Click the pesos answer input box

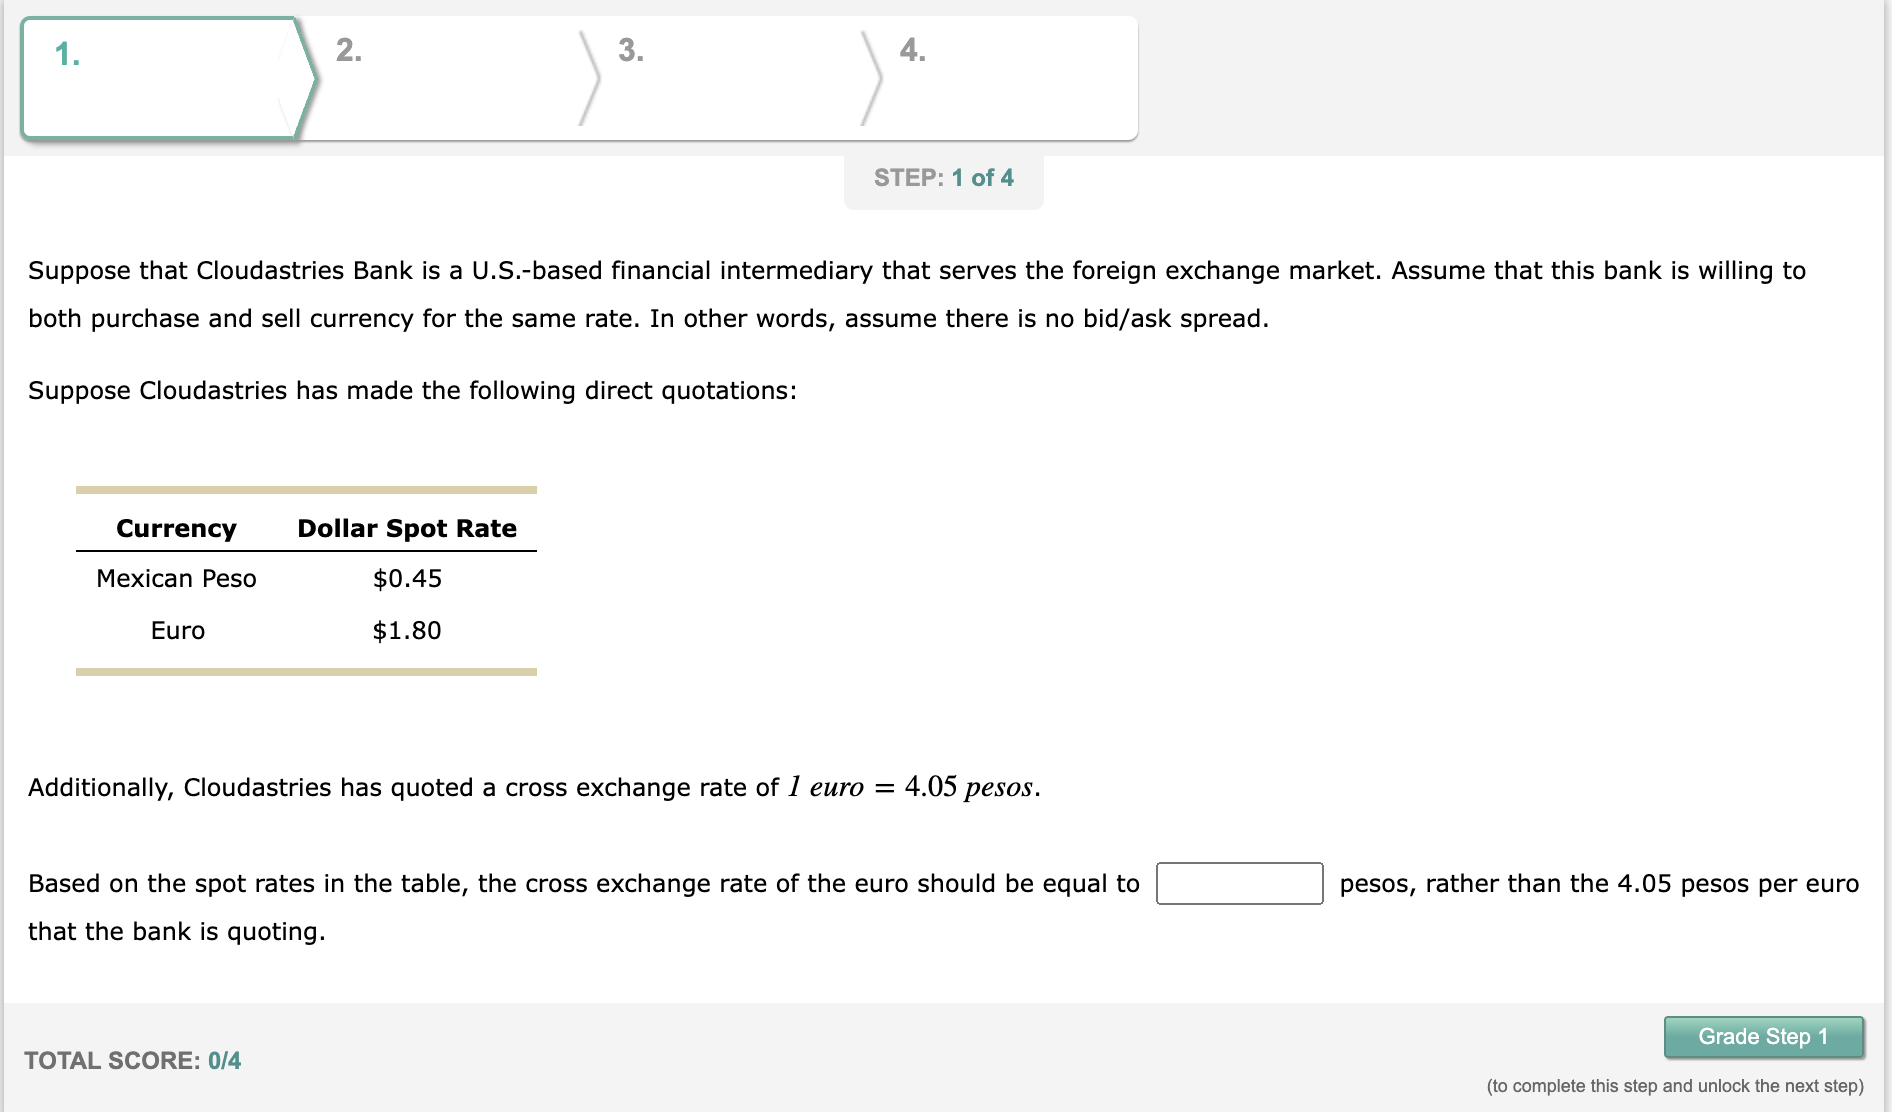point(1240,884)
